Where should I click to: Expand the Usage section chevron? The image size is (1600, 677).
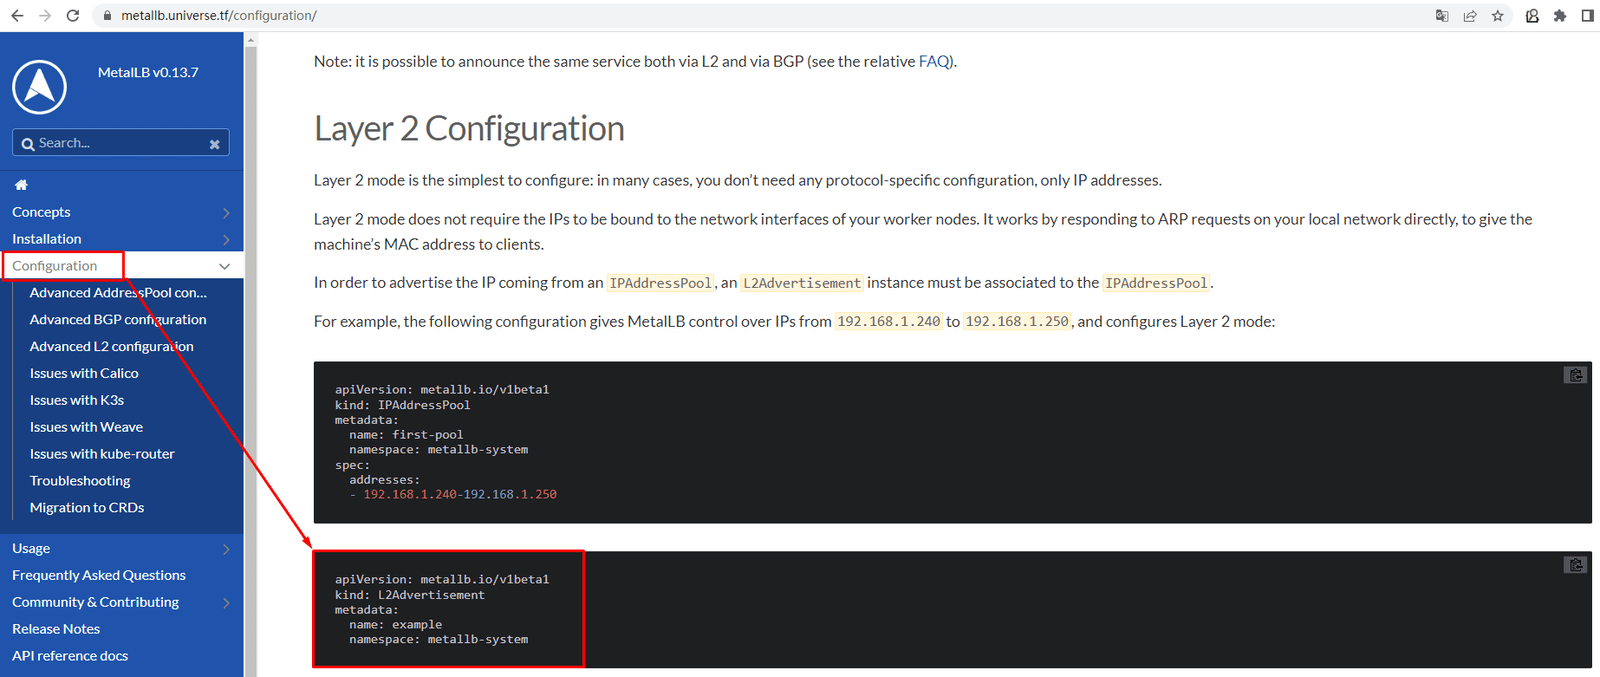coord(226,549)
